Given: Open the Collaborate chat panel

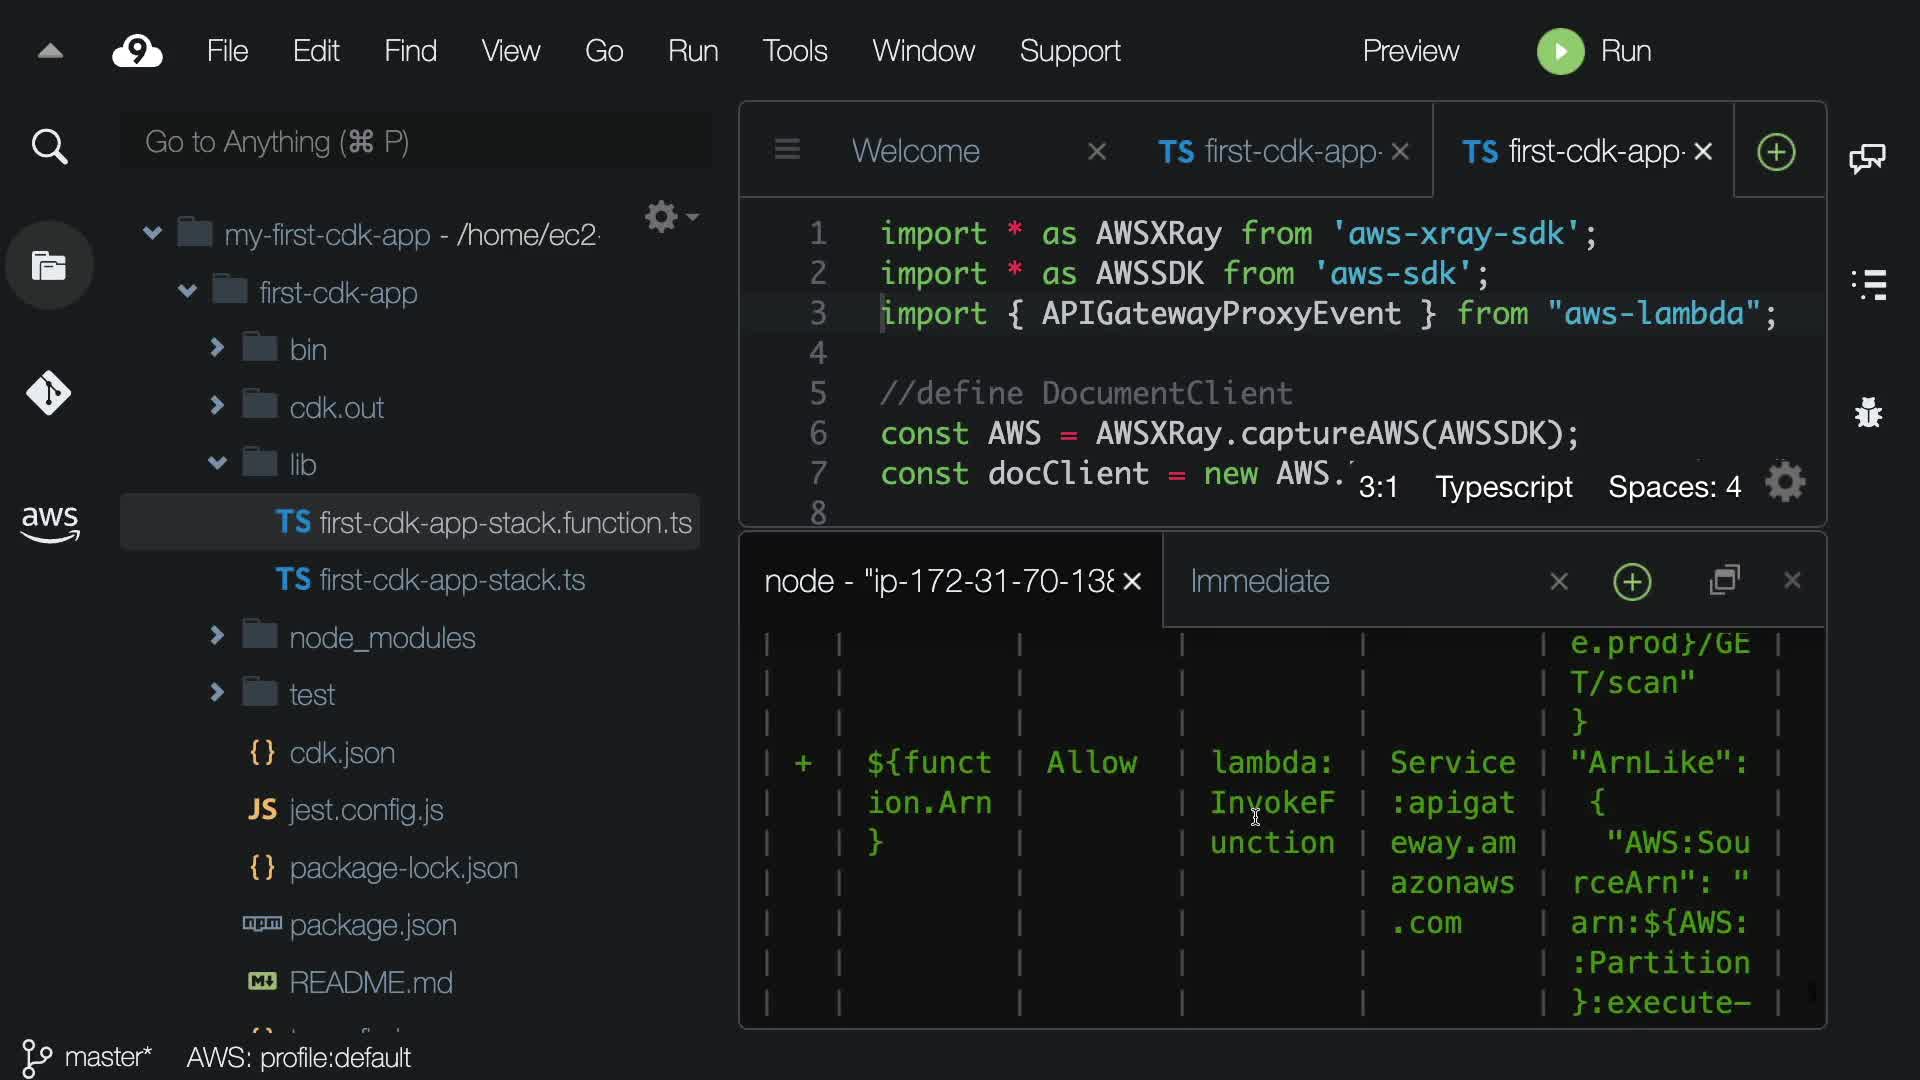Looking at the screenshot, I should click(x=1867, y=158).
